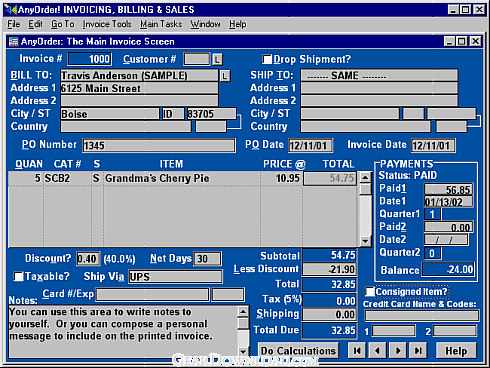Screen dimensions: 490x368
Task: Click the Ship To Address 1 field
Action: coord(379,88)
